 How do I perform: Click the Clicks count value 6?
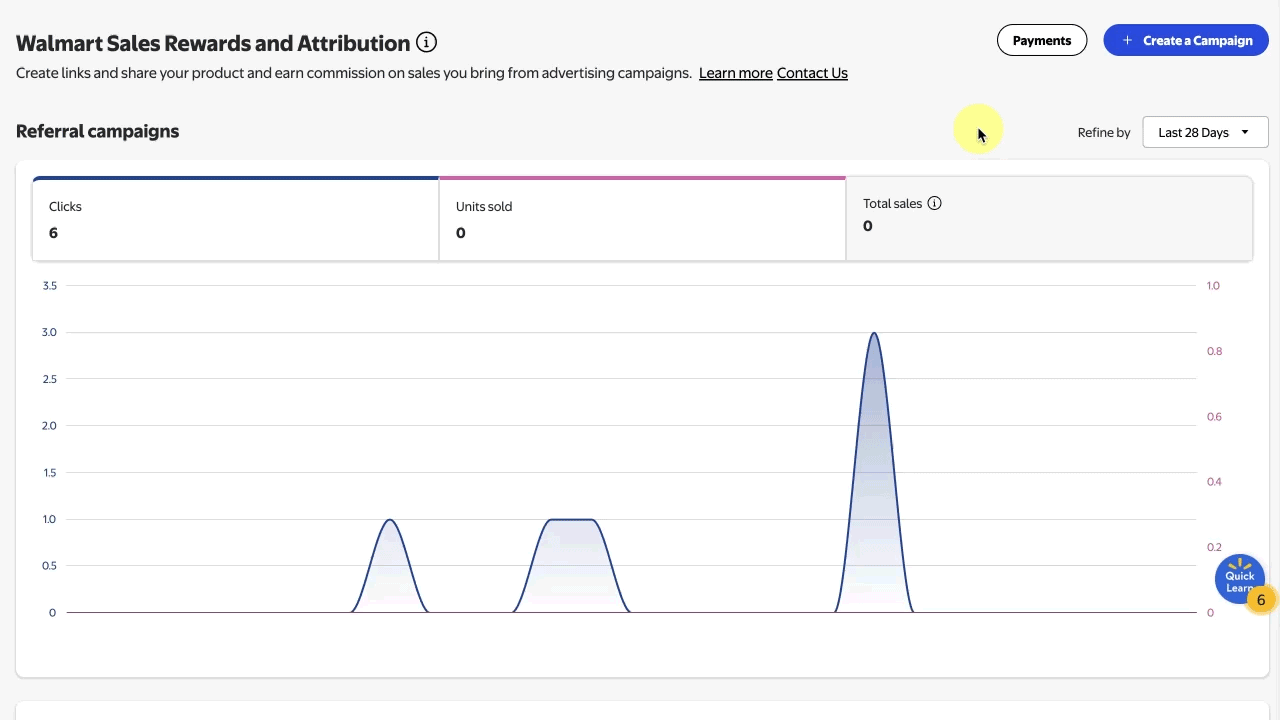pyautogui.click(x=53, y=233)
